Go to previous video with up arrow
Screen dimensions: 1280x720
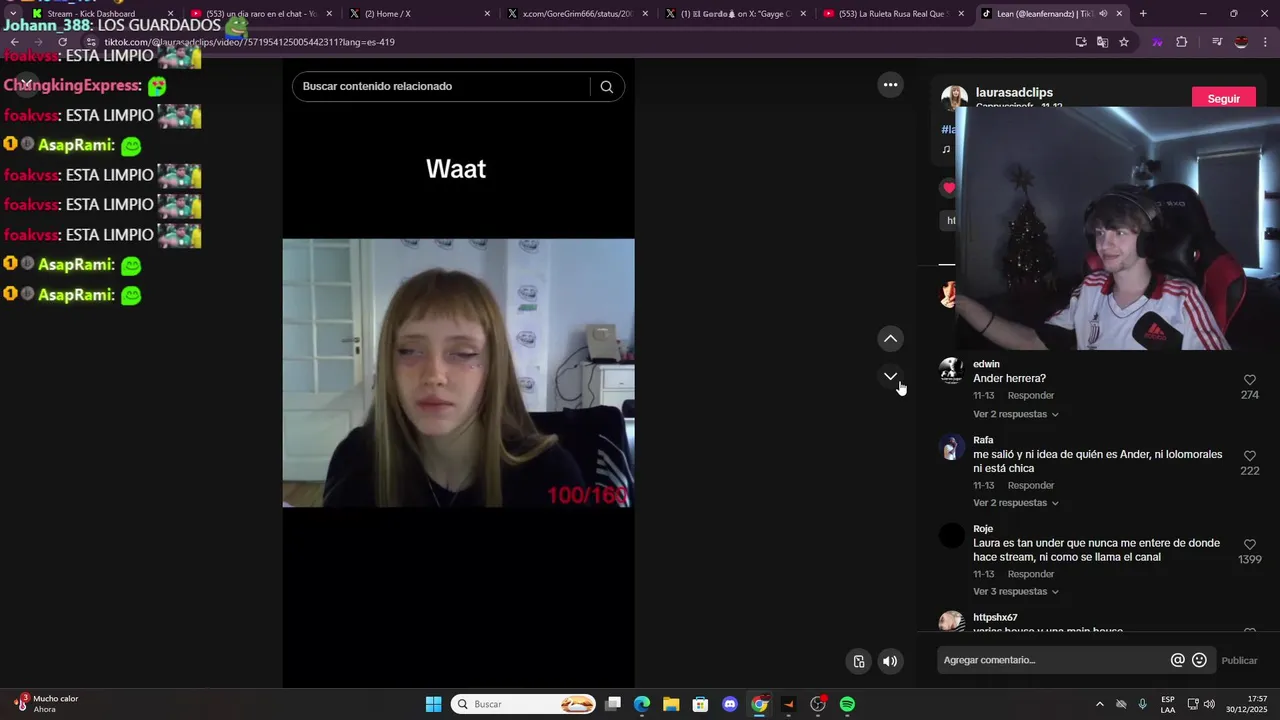click(x=890, y=339)
